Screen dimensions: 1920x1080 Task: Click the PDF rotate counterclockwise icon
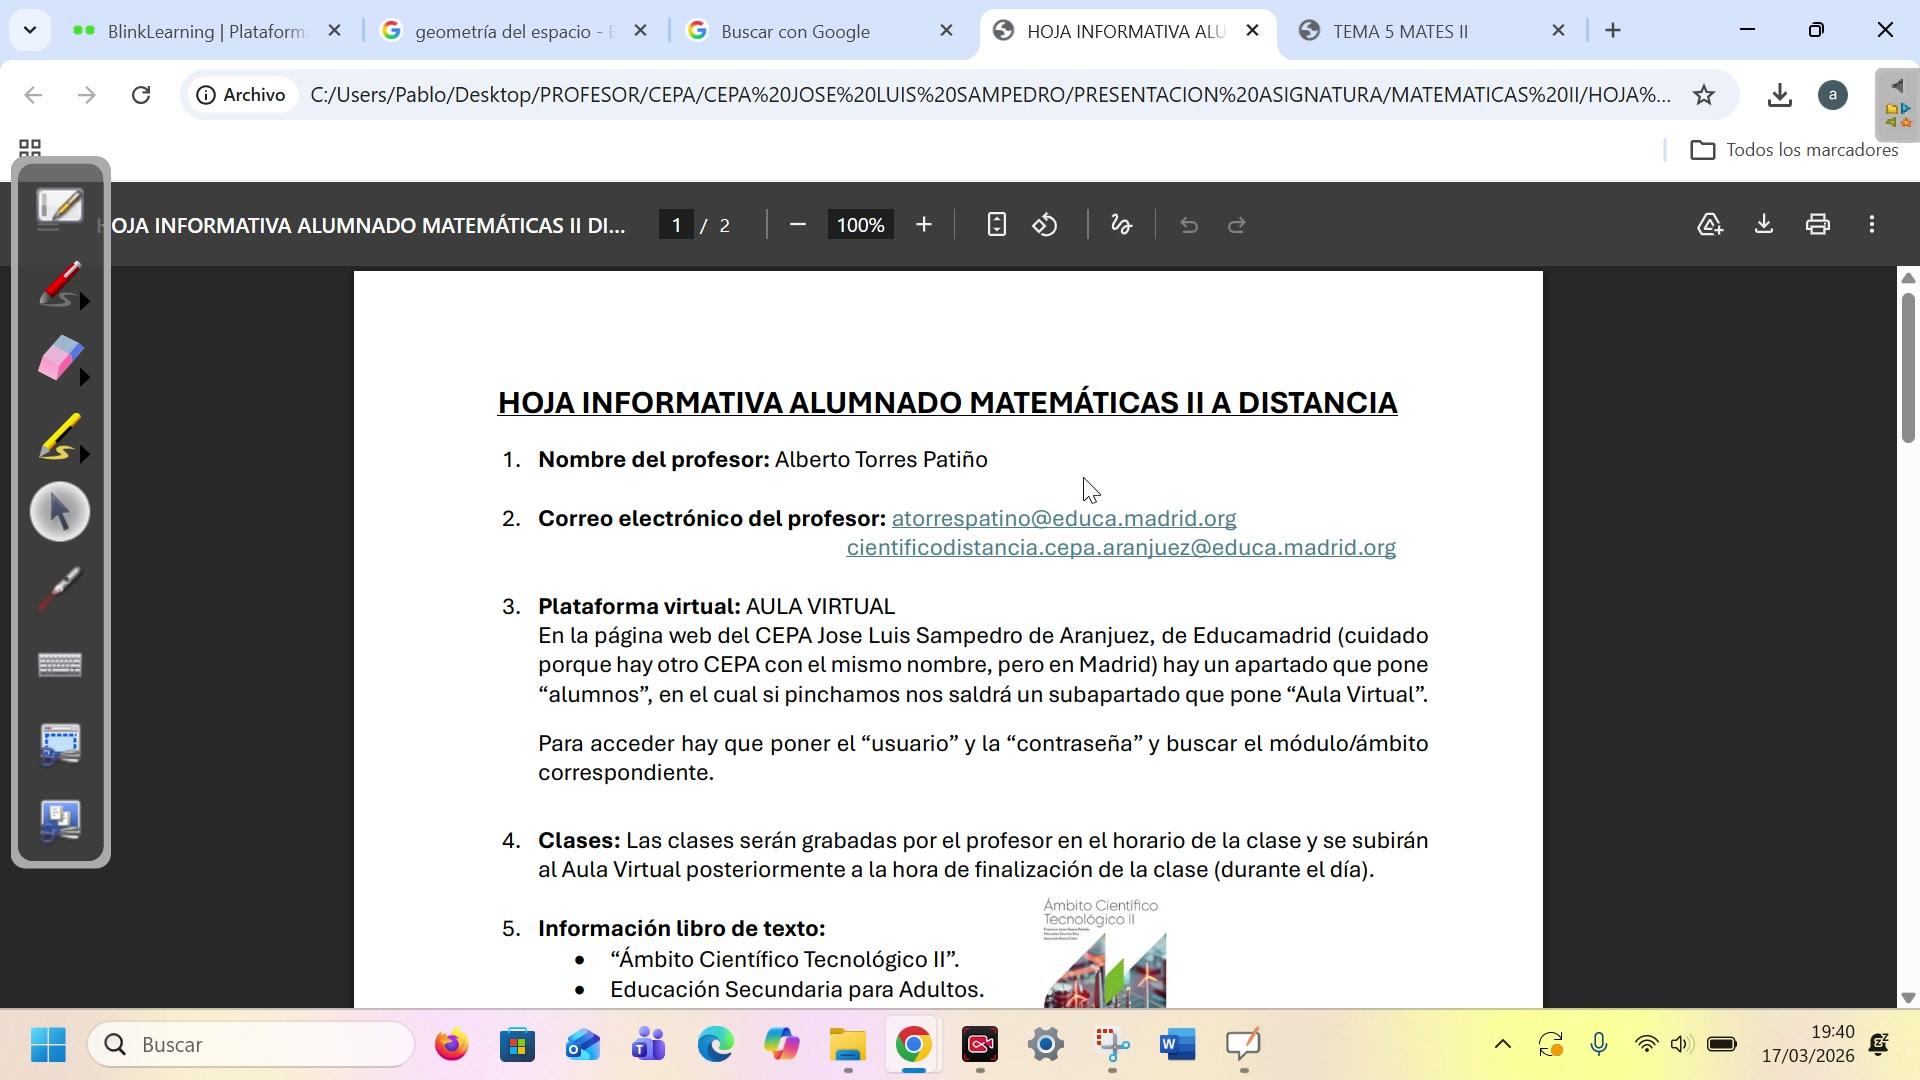pyautogui.click(x=1045, y=225)
